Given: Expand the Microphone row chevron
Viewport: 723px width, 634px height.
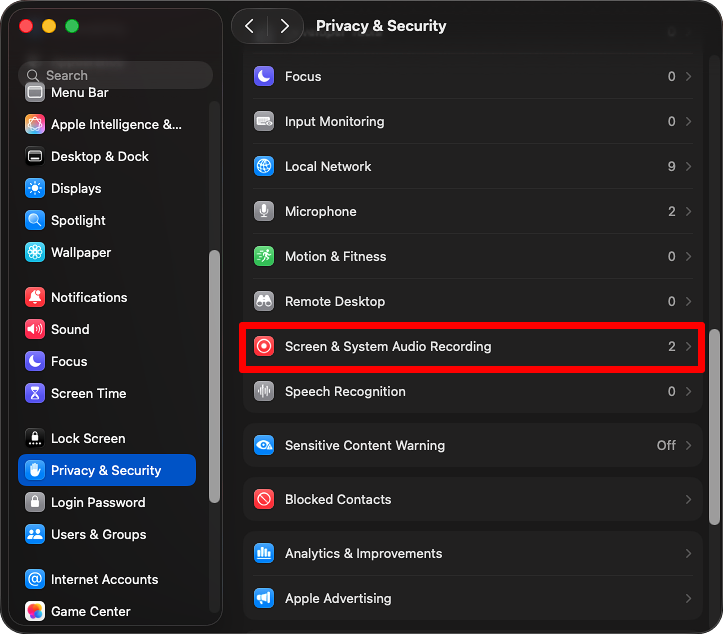Looking at the screenshot, I should pos(688,211).
